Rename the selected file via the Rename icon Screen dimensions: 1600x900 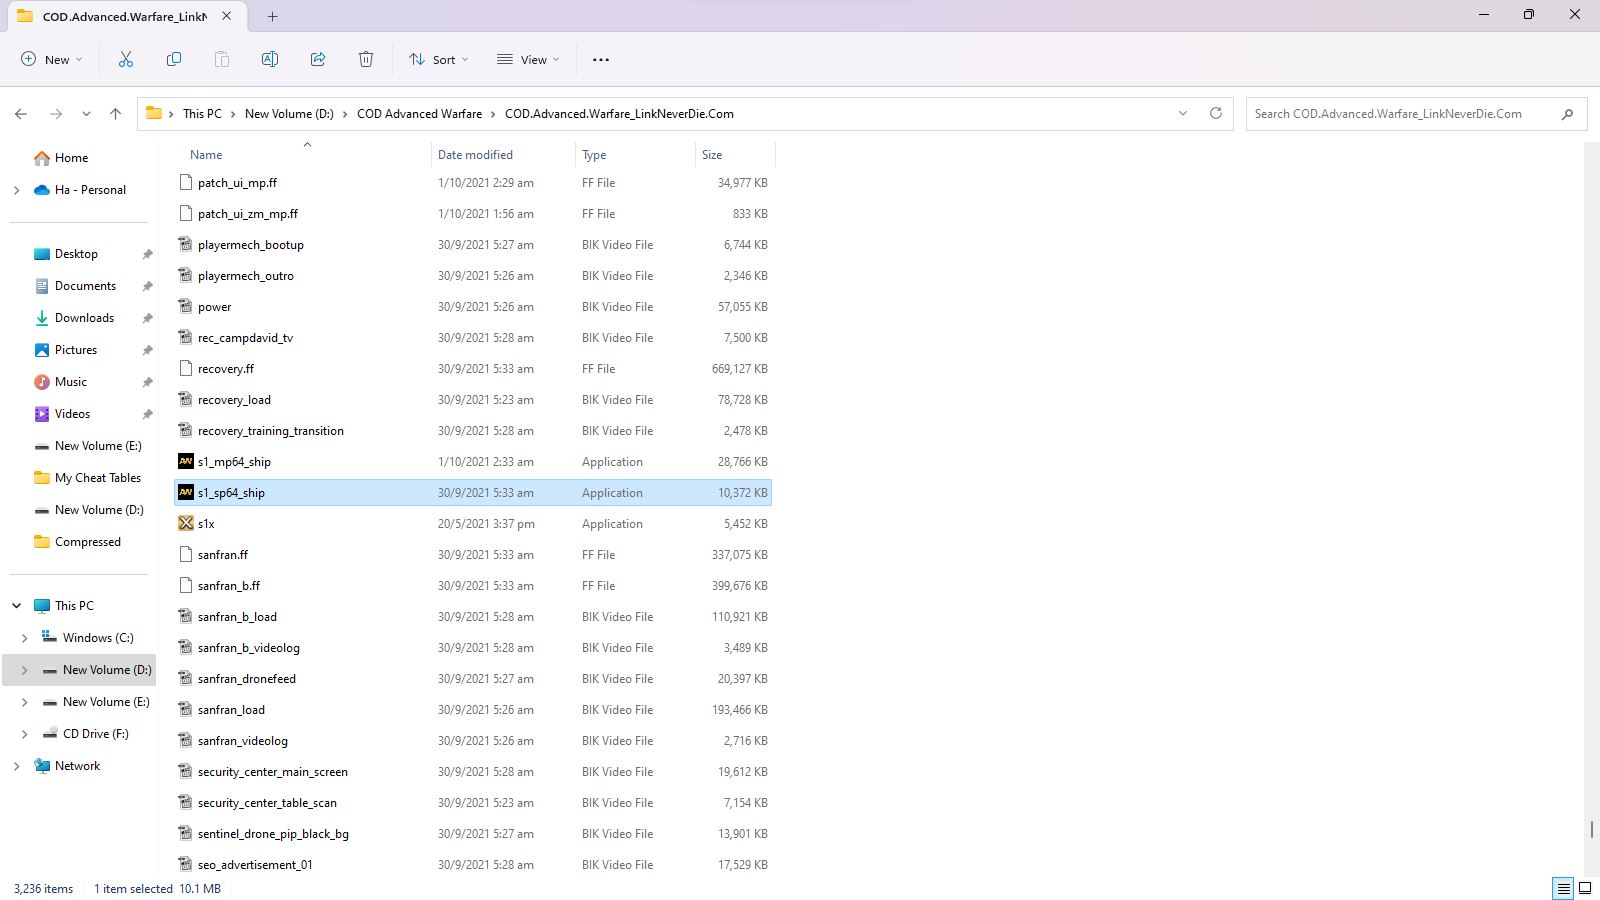pyautogui.click(x=269, y=59)
